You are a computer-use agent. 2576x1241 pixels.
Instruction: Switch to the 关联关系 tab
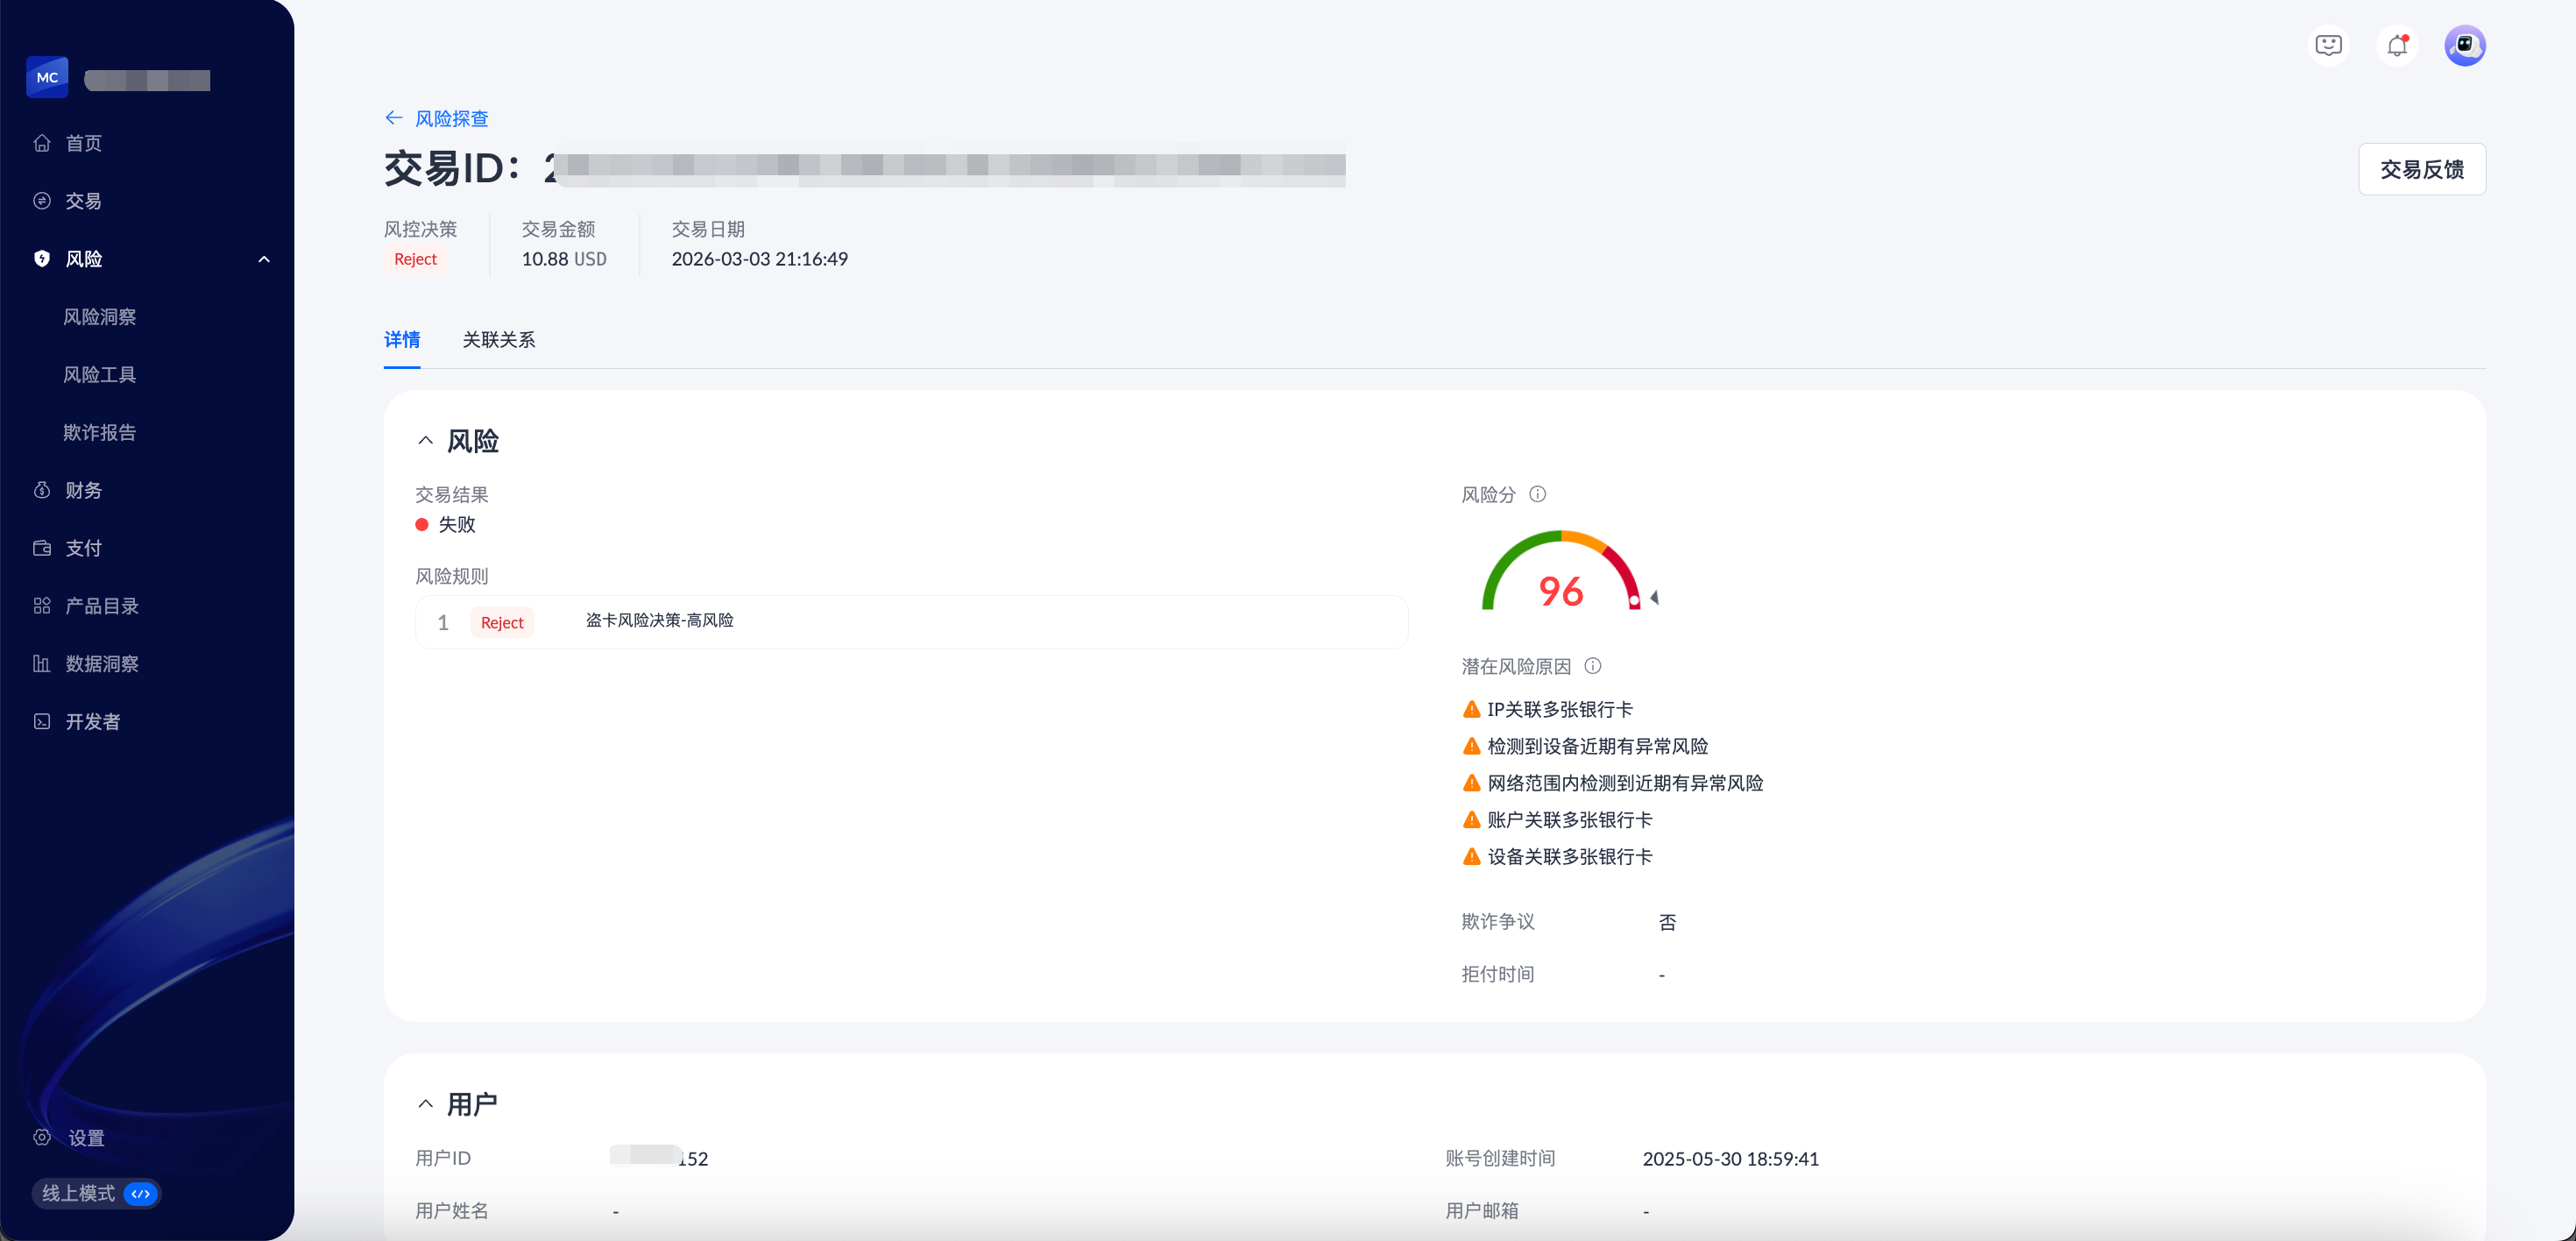(498, 340)
